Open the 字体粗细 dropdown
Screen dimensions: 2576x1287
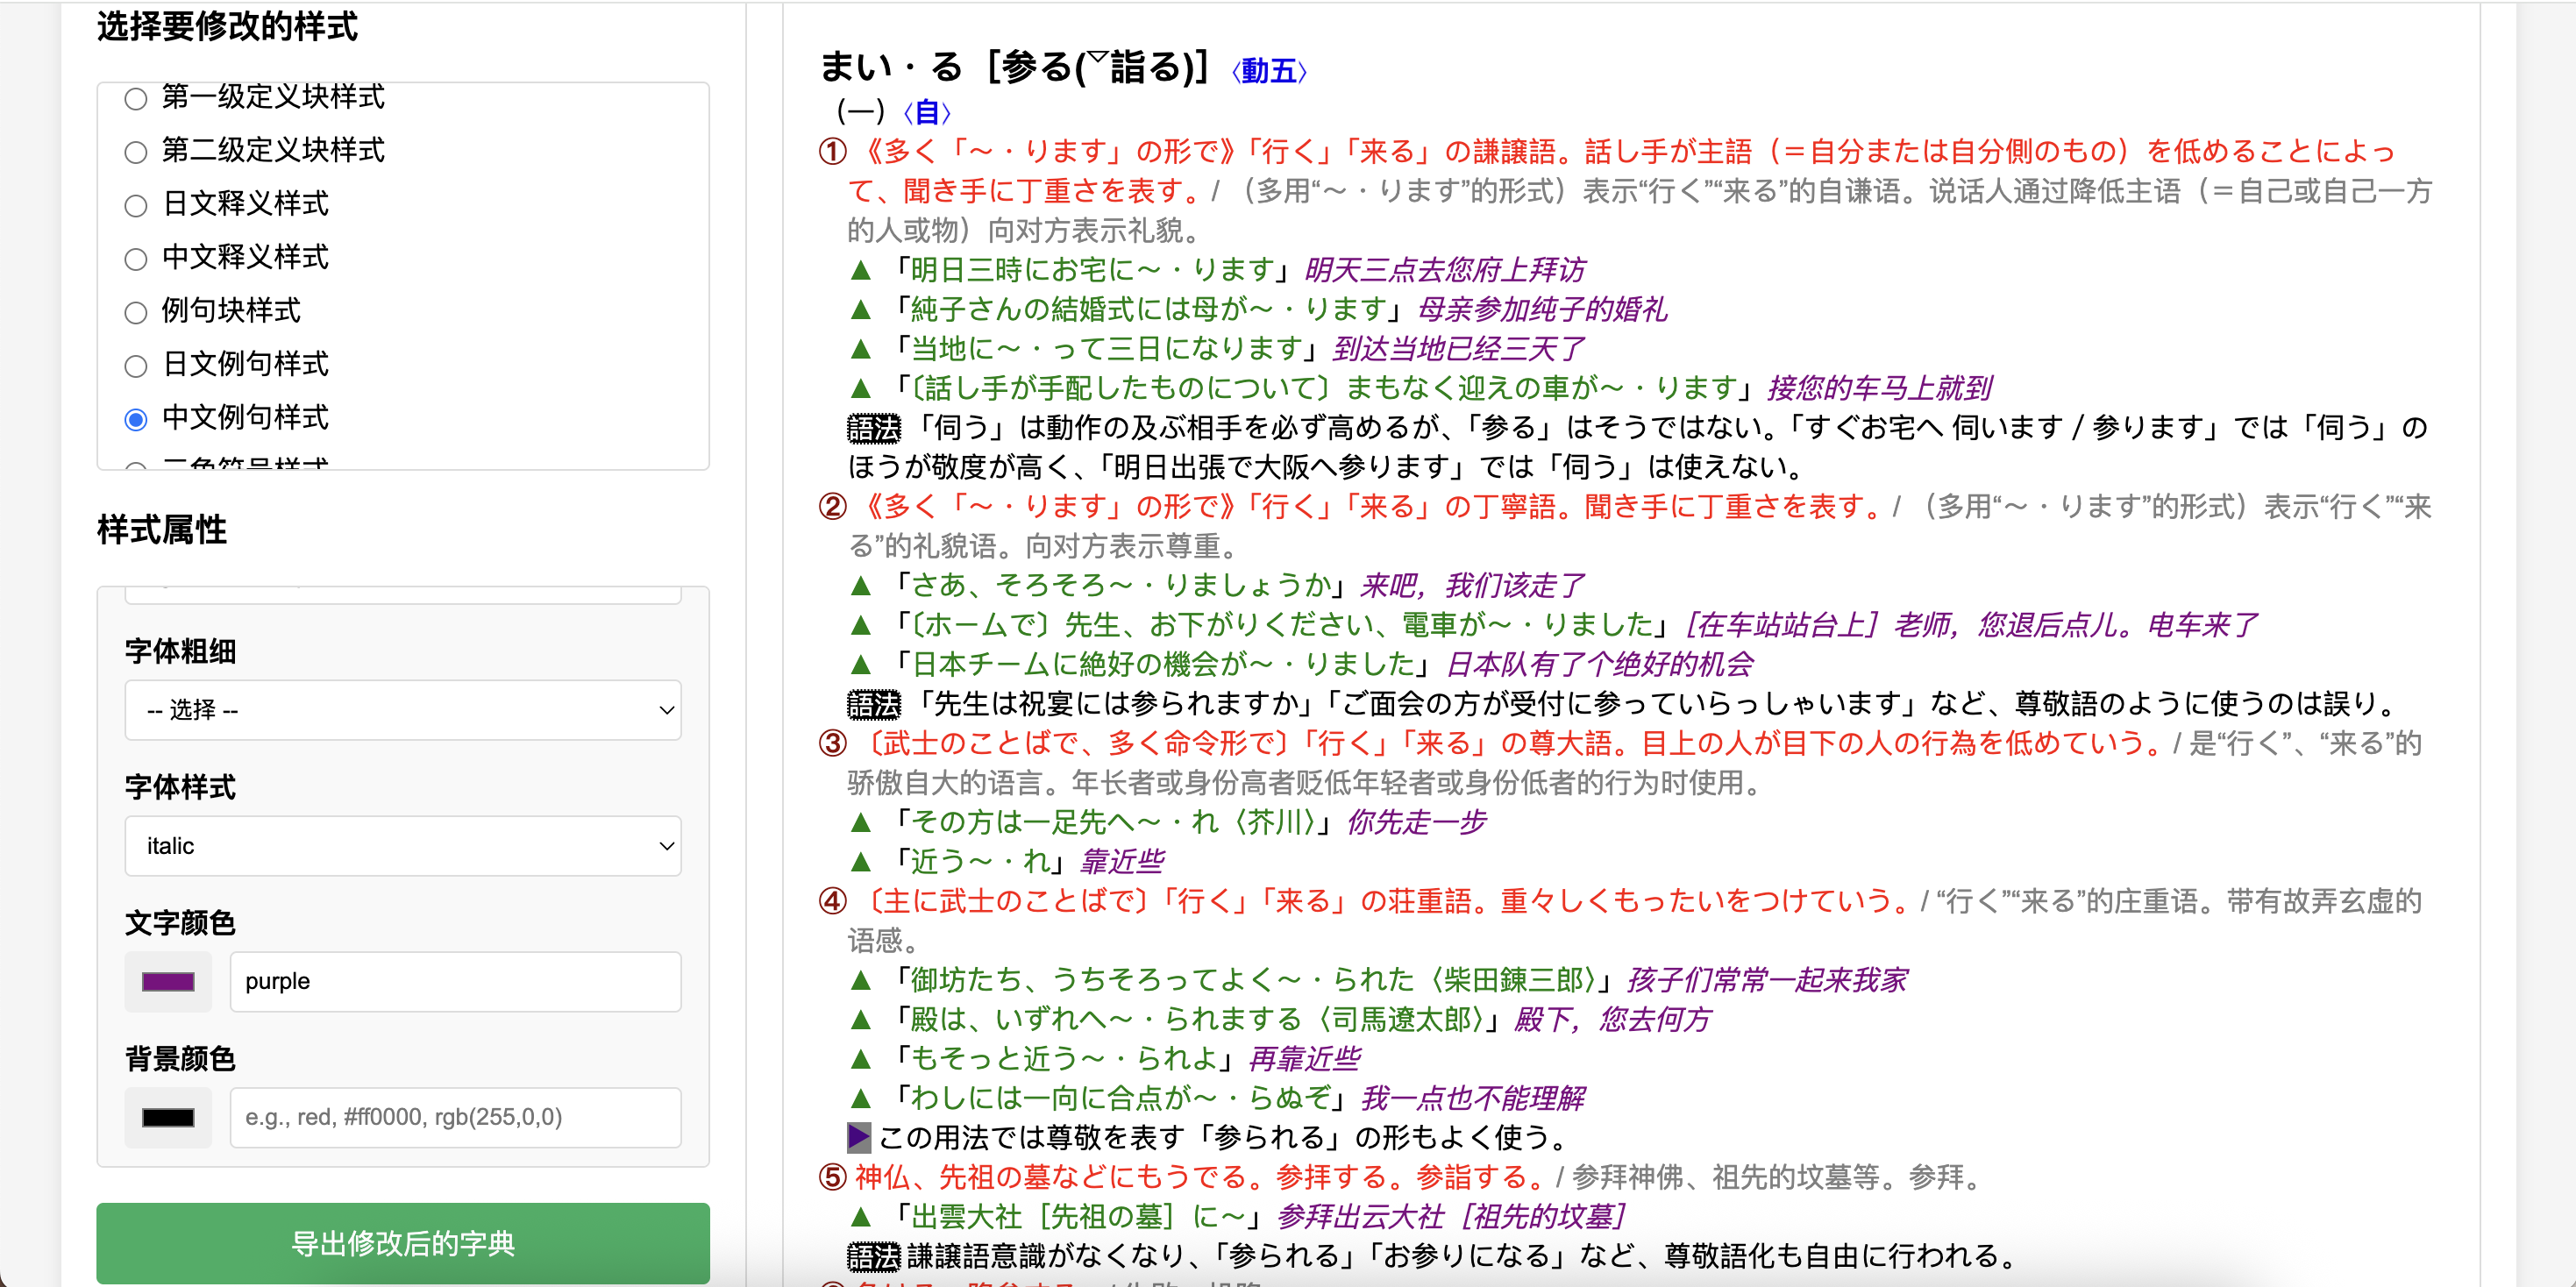point(402,710)
